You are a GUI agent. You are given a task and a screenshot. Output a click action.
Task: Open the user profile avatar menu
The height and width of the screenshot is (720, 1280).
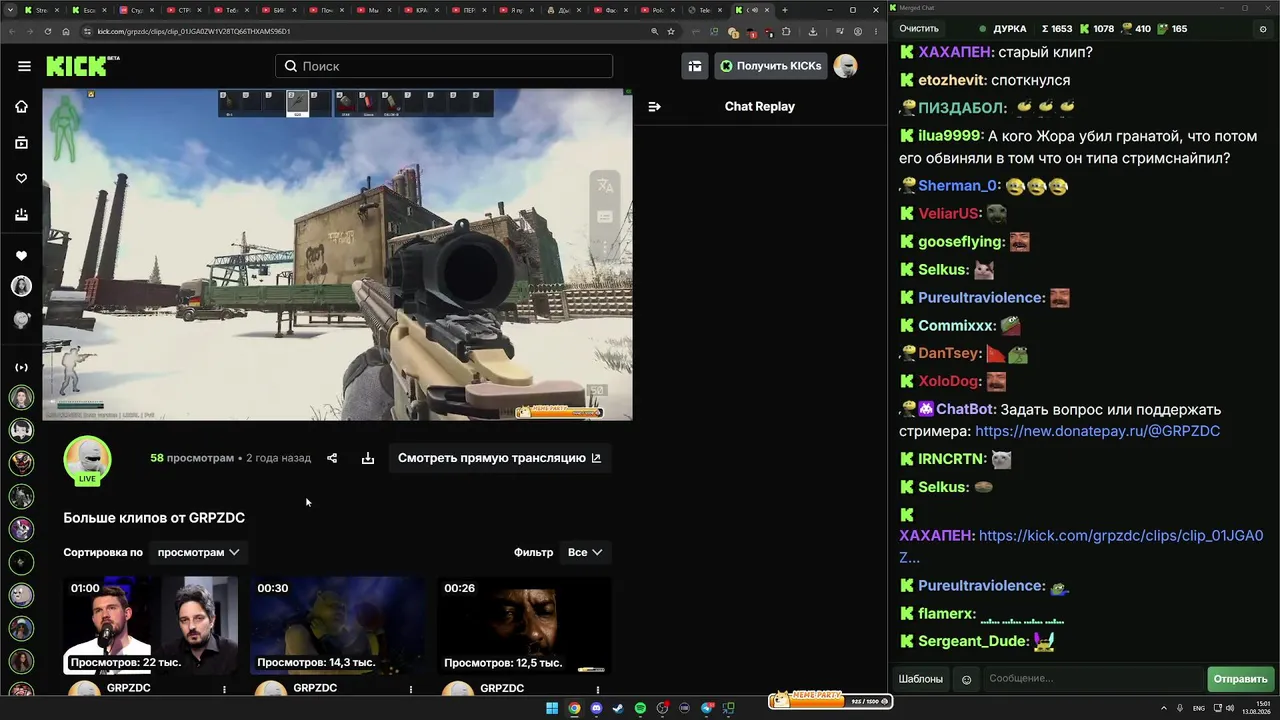tap(845, 66)
